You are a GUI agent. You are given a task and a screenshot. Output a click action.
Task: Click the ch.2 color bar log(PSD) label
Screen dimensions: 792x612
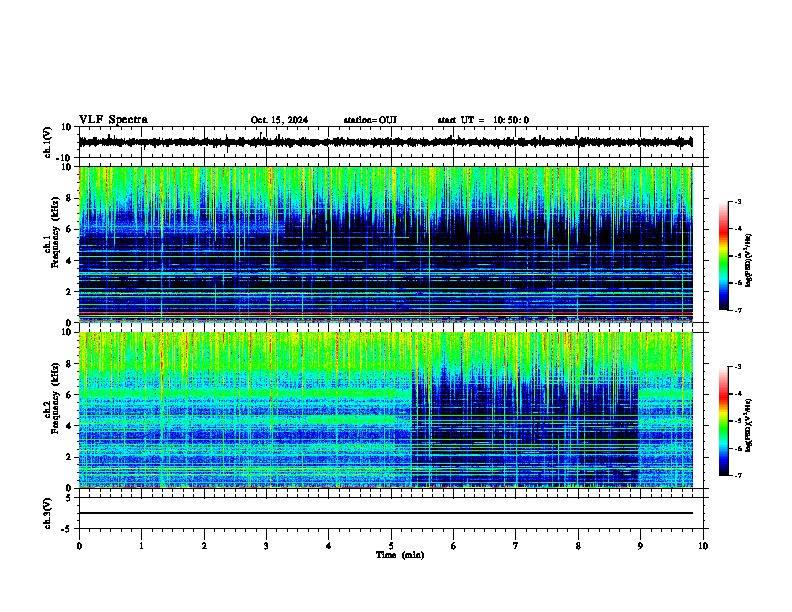[x=748, y=425]
